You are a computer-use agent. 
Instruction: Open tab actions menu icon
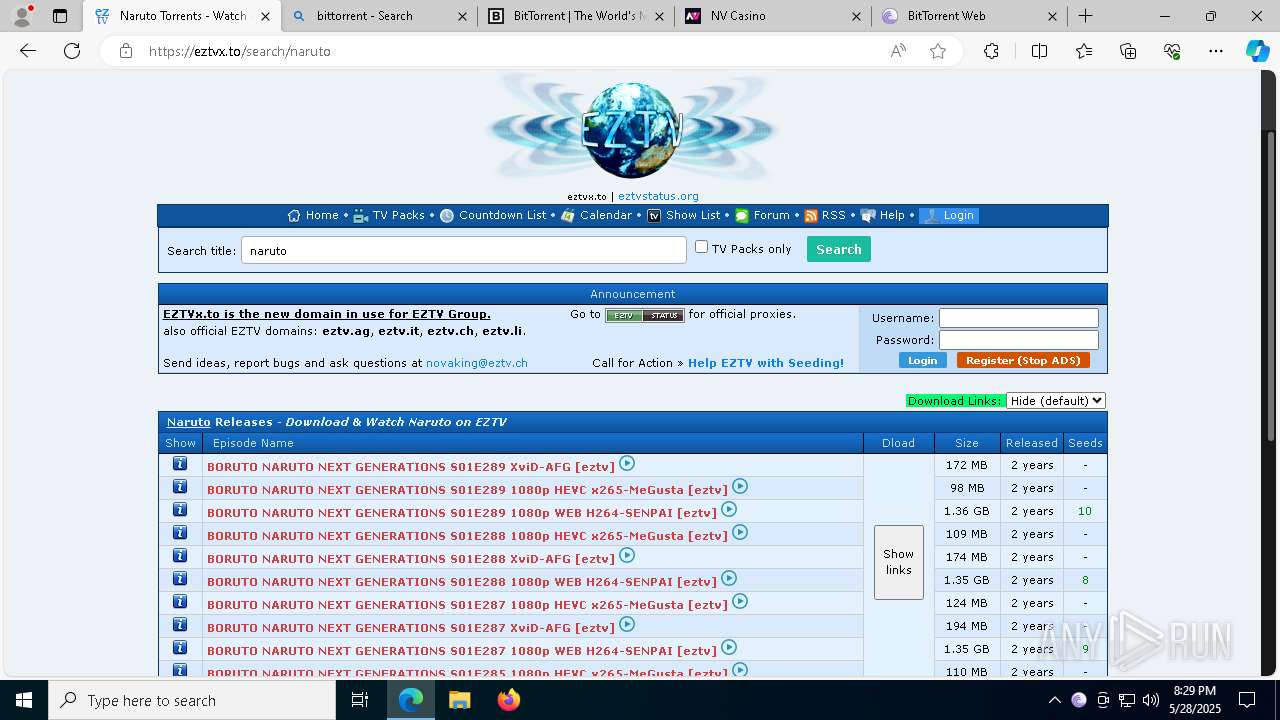tap(60, 16)
